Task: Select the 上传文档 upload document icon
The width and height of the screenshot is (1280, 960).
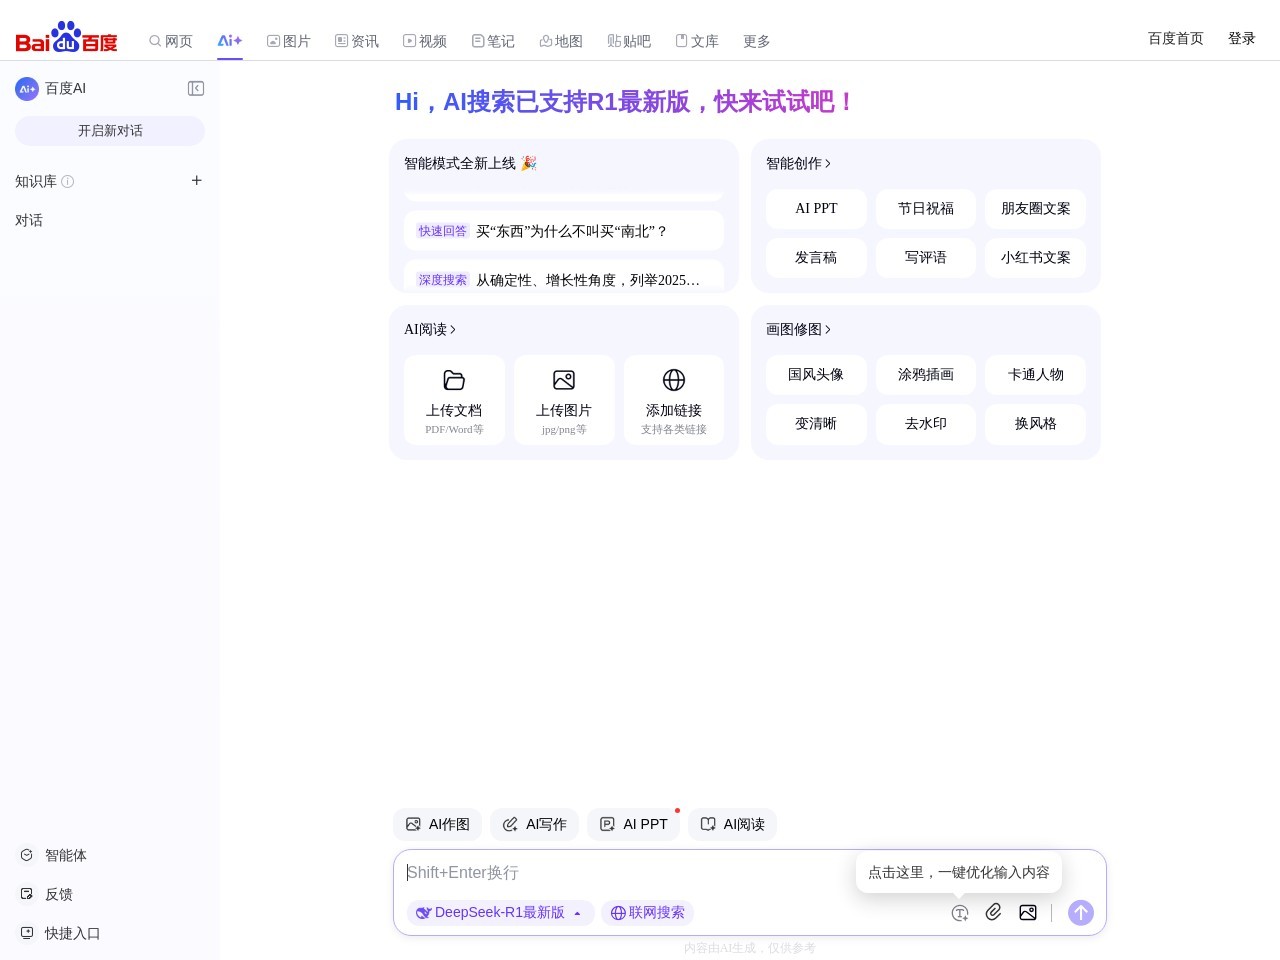Action: click(x=454, y=380)
